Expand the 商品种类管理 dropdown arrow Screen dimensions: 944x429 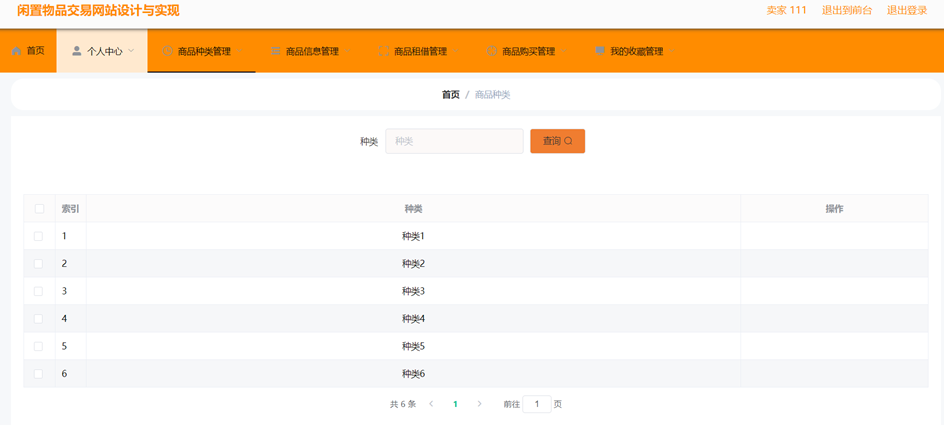(x=239, y=51)
